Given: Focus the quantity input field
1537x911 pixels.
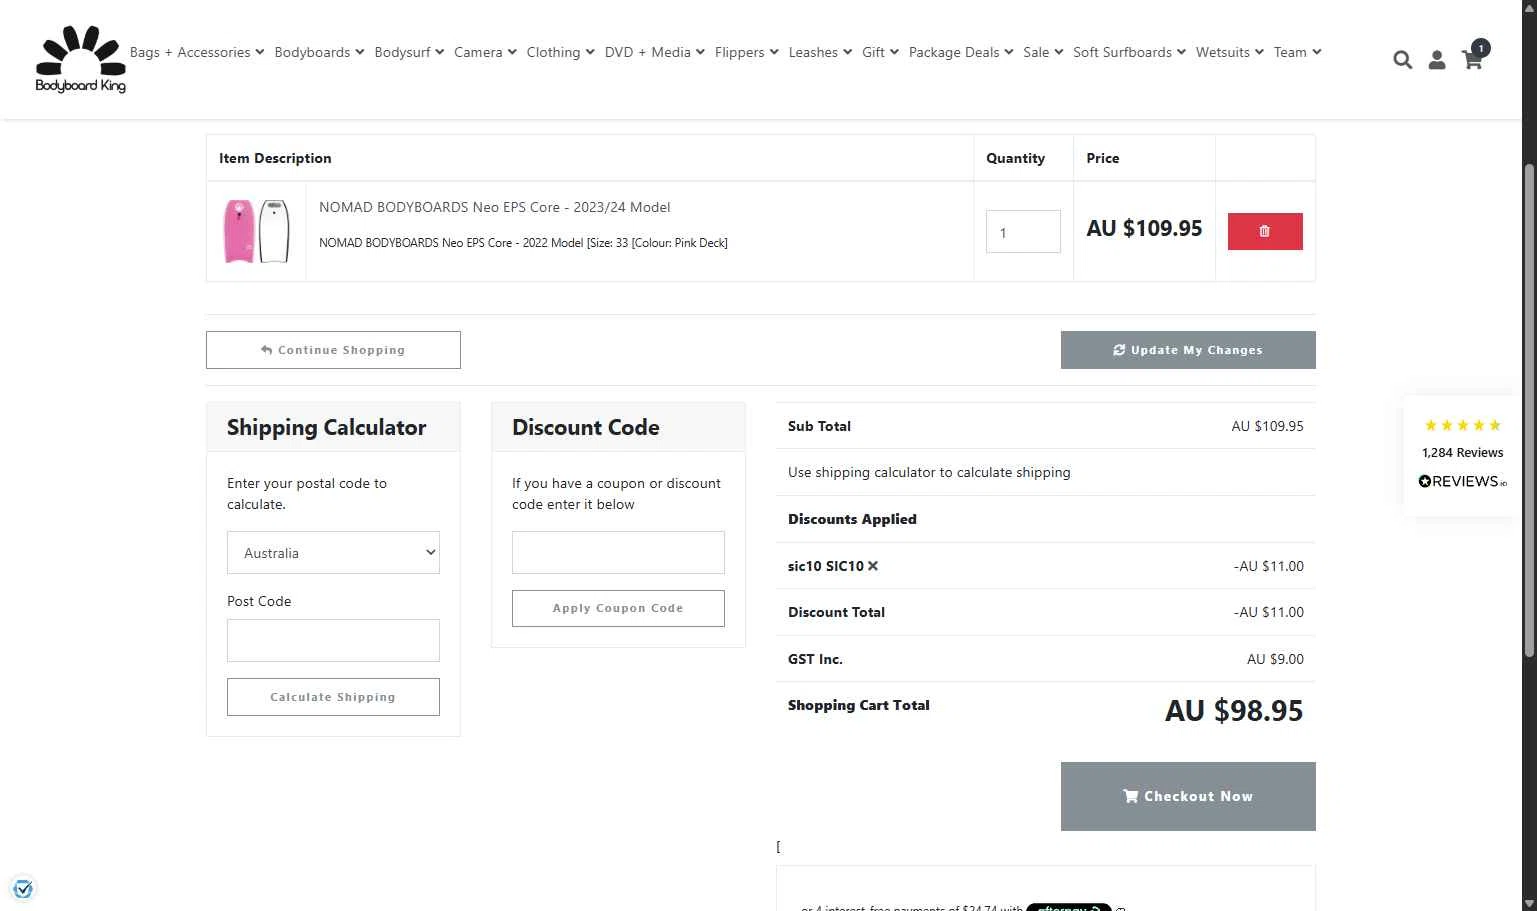Looking at the screenshot, I should 1023,231.
